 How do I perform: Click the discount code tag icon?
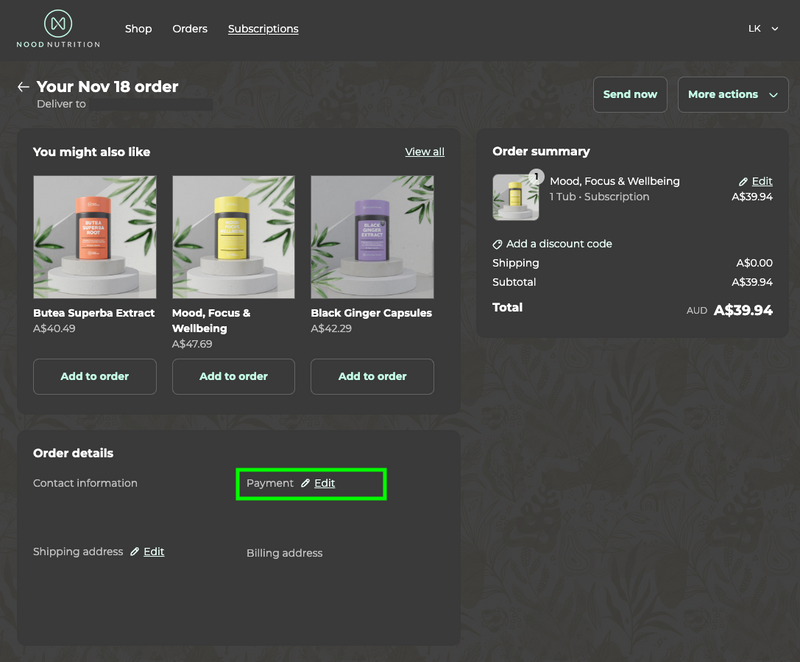[498, 244]
